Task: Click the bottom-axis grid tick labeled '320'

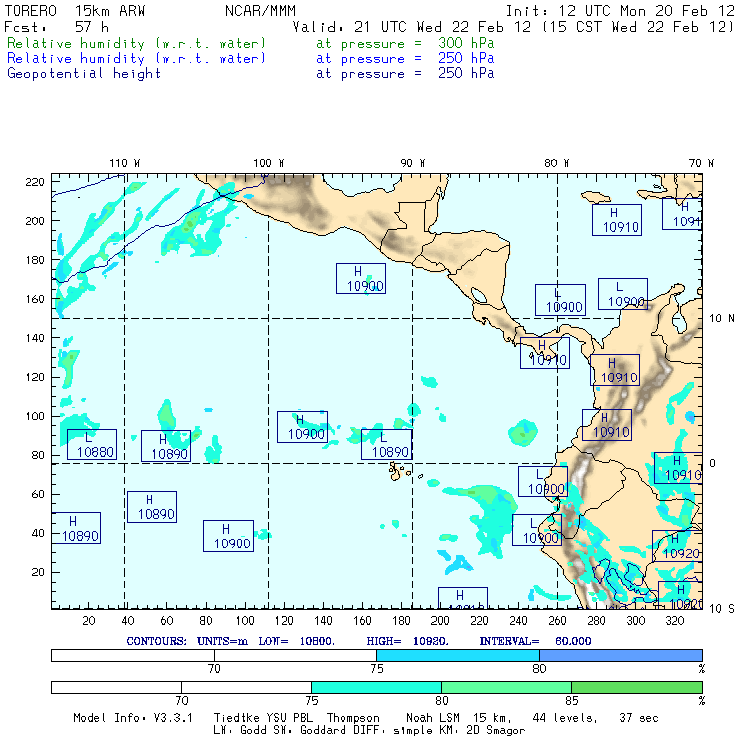Action: pyautogui.click(x=675, y=621)
